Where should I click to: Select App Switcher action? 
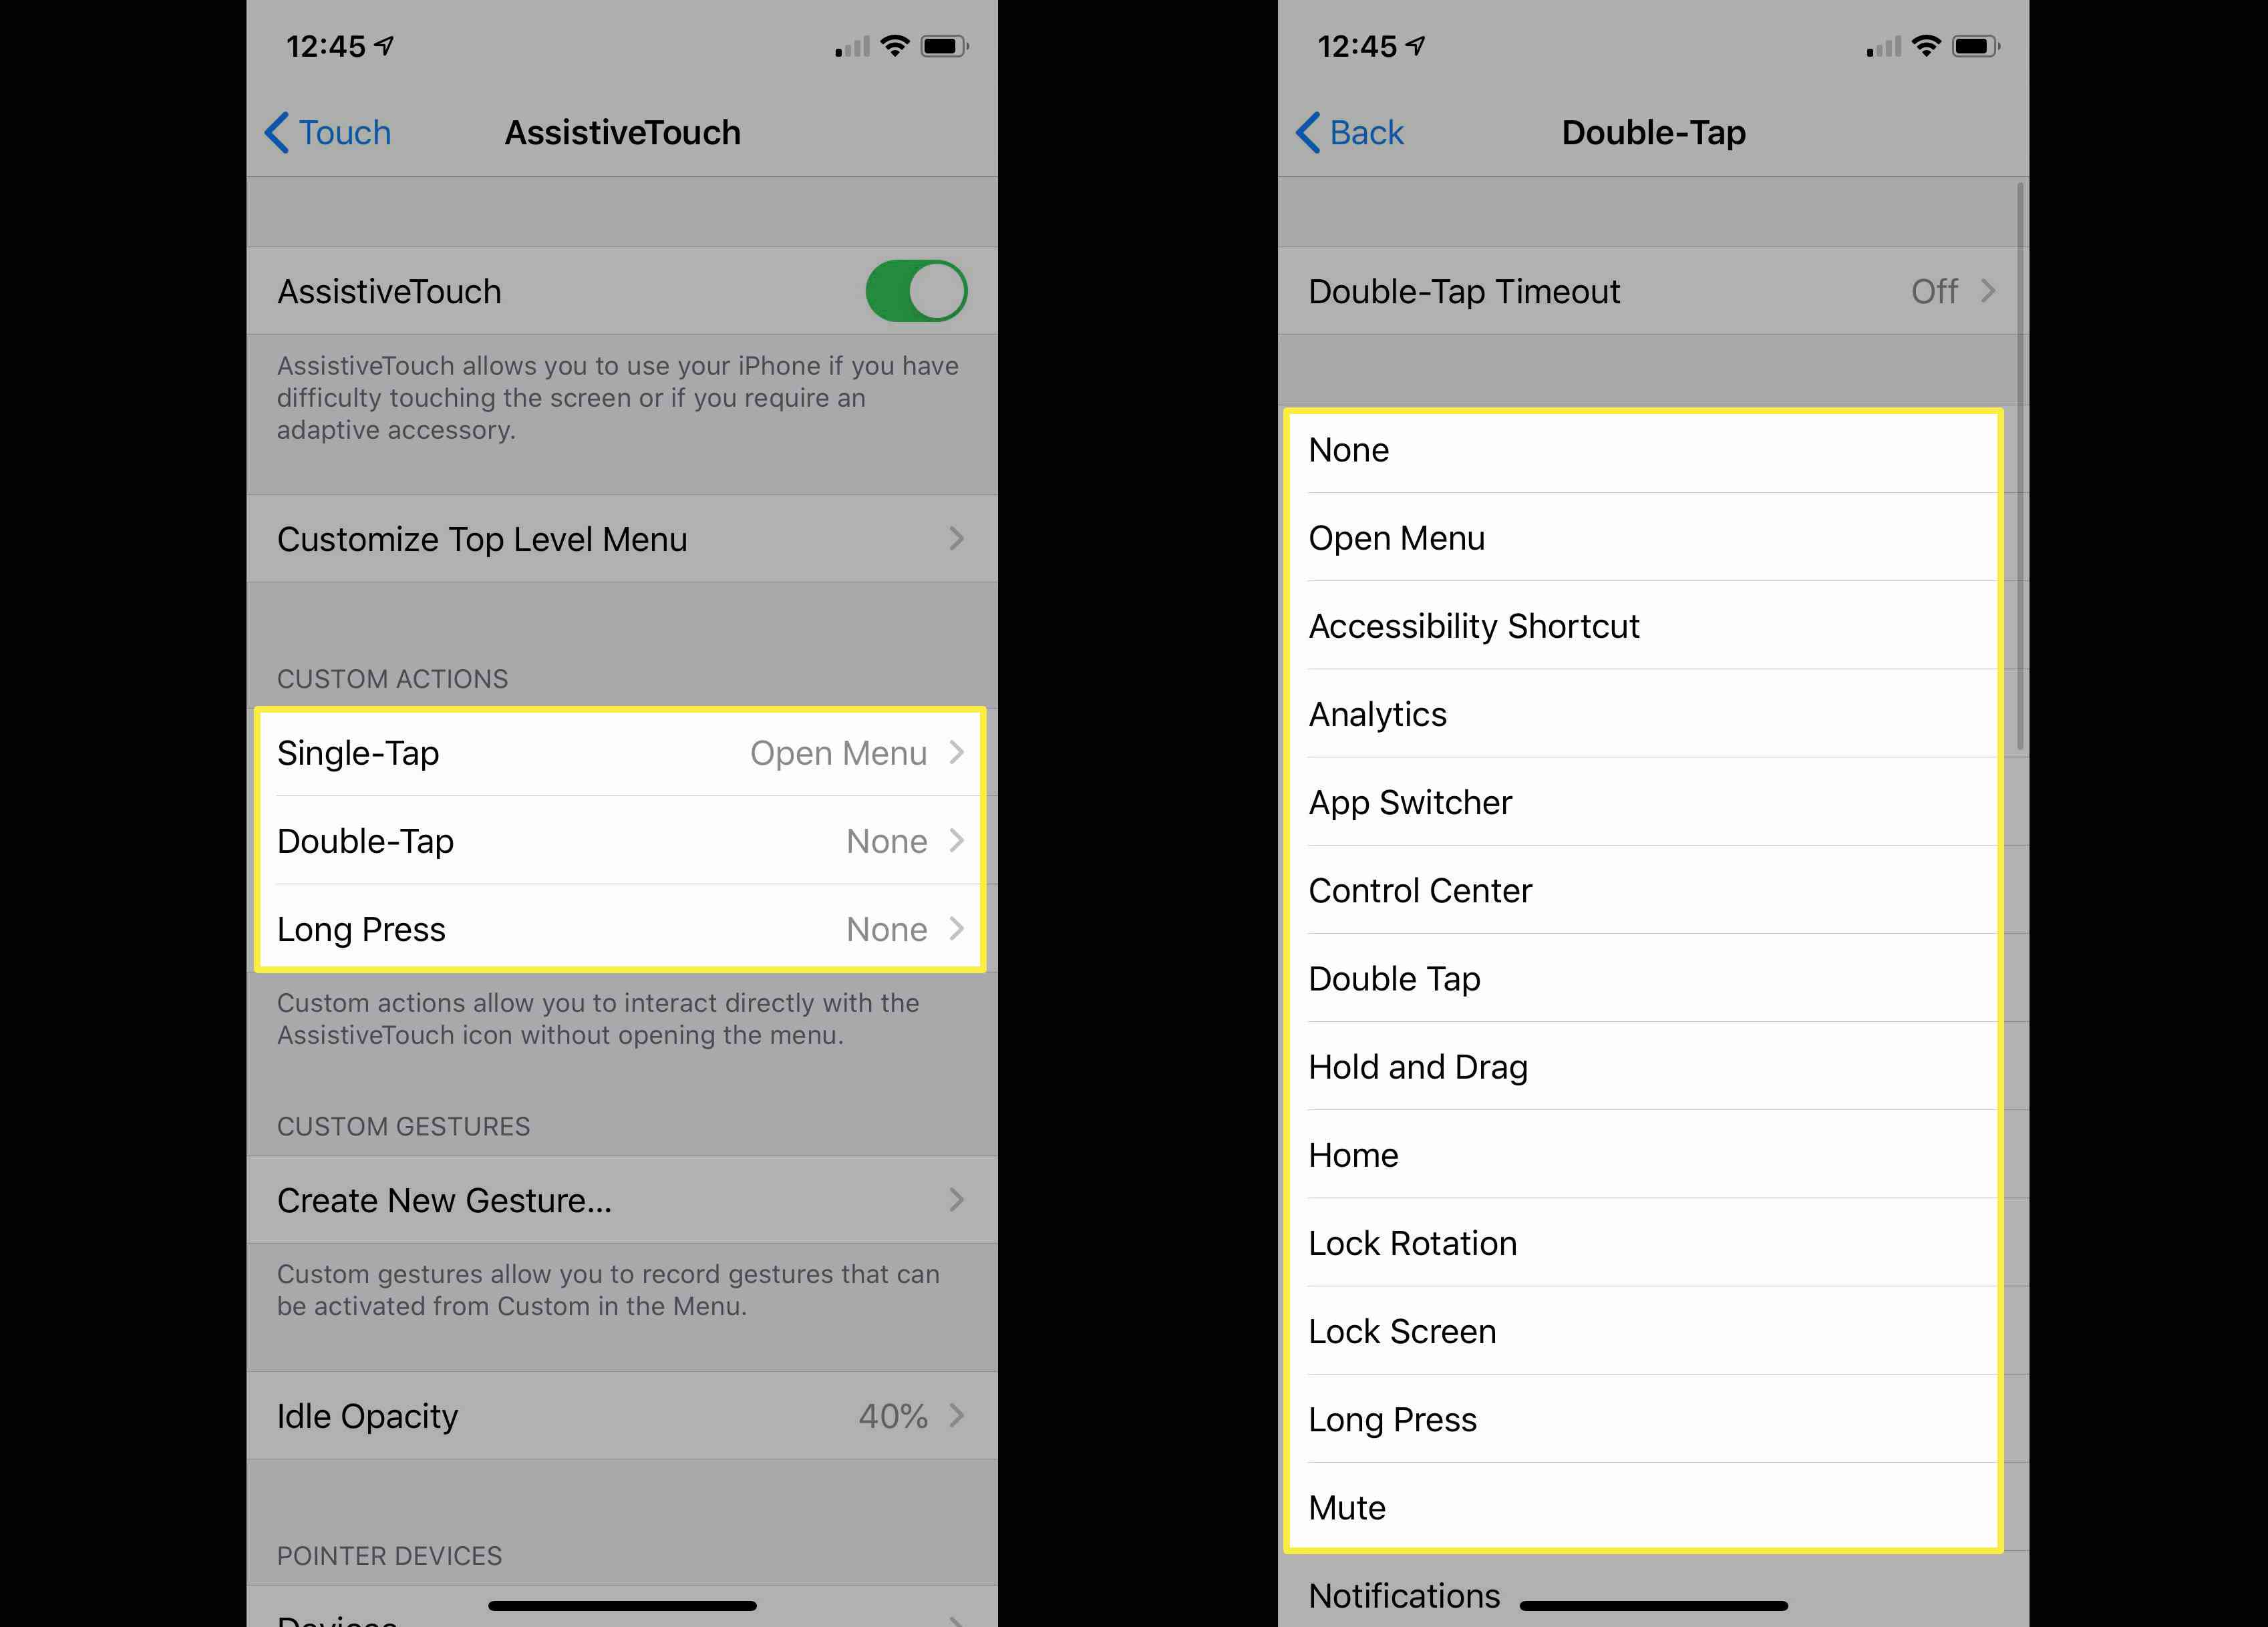1410,803
